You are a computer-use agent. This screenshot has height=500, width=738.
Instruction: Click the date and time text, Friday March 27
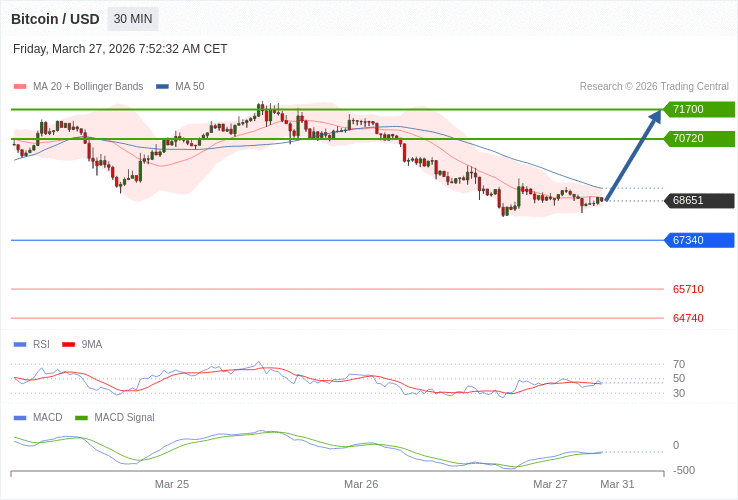(x=120, y=49)
